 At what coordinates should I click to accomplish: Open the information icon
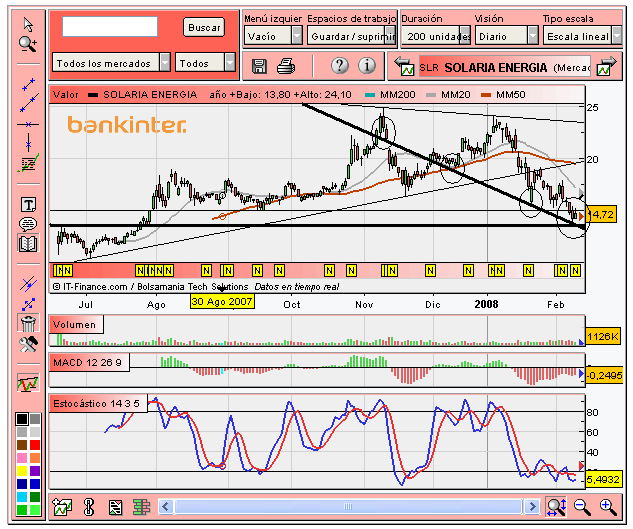367,65
